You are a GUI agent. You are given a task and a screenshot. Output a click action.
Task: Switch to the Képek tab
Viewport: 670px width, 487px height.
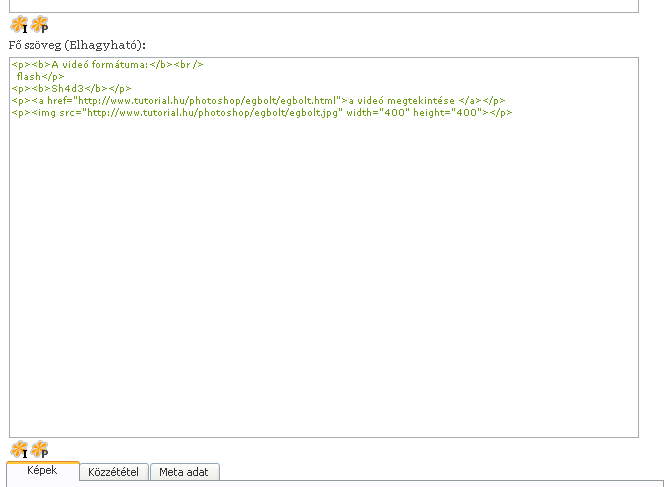[x=43, y=471]
